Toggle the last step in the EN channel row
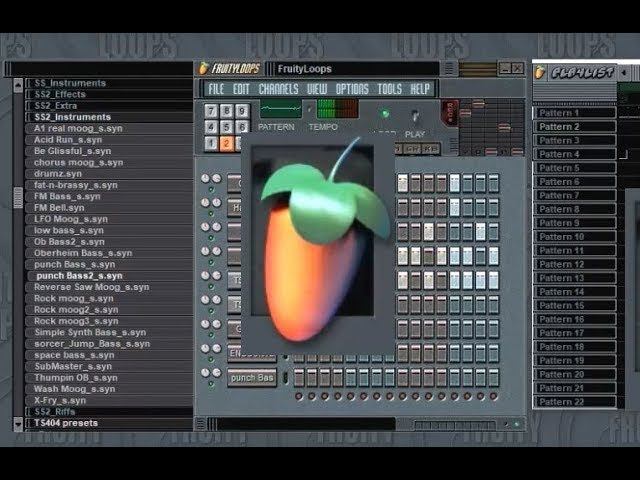 click(493, 353)
